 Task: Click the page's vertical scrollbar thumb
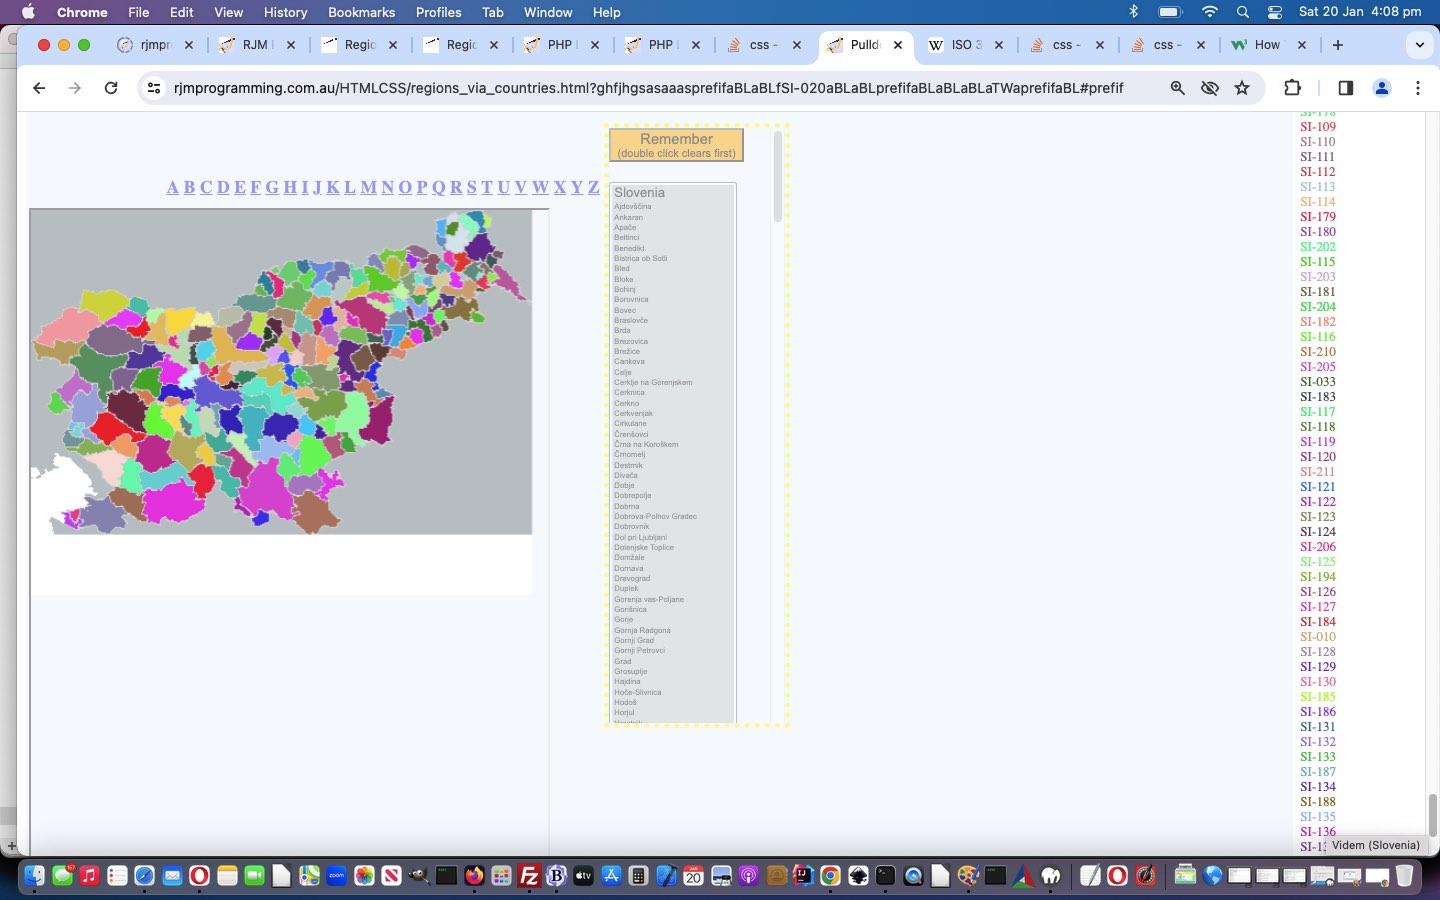point(1432,815)
